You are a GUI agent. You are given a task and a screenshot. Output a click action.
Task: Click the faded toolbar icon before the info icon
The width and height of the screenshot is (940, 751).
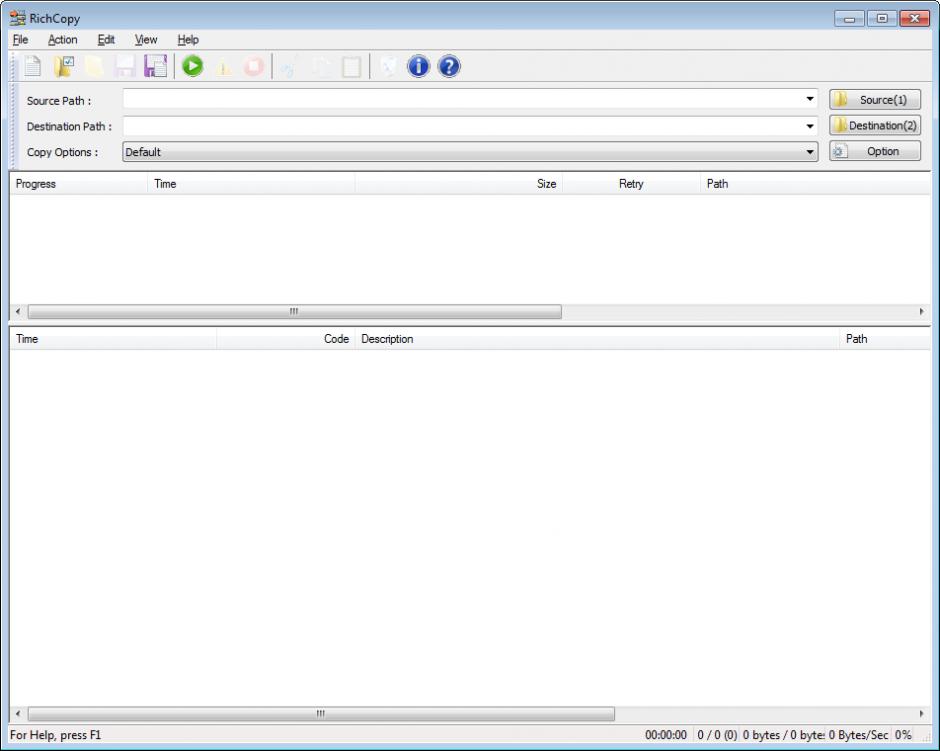(x=388, y=66)
